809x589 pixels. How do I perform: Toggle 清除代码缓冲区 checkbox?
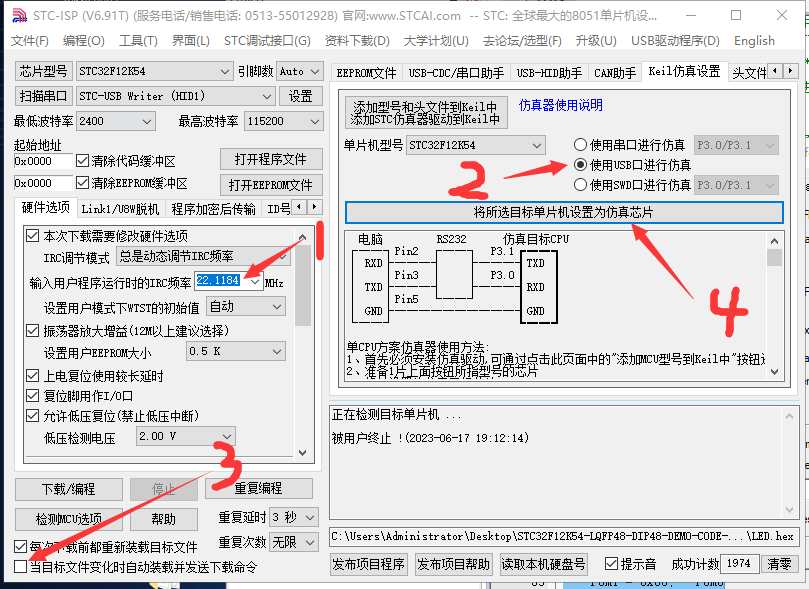point(83,161)
